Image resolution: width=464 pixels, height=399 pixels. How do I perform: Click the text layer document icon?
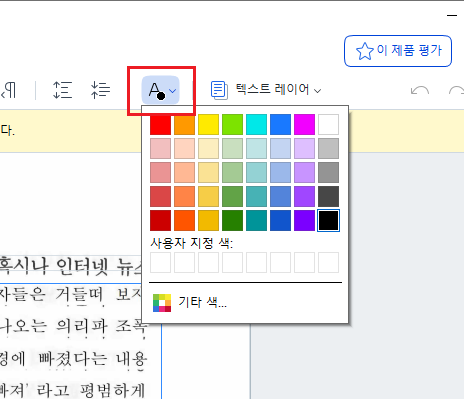[219, 90]
